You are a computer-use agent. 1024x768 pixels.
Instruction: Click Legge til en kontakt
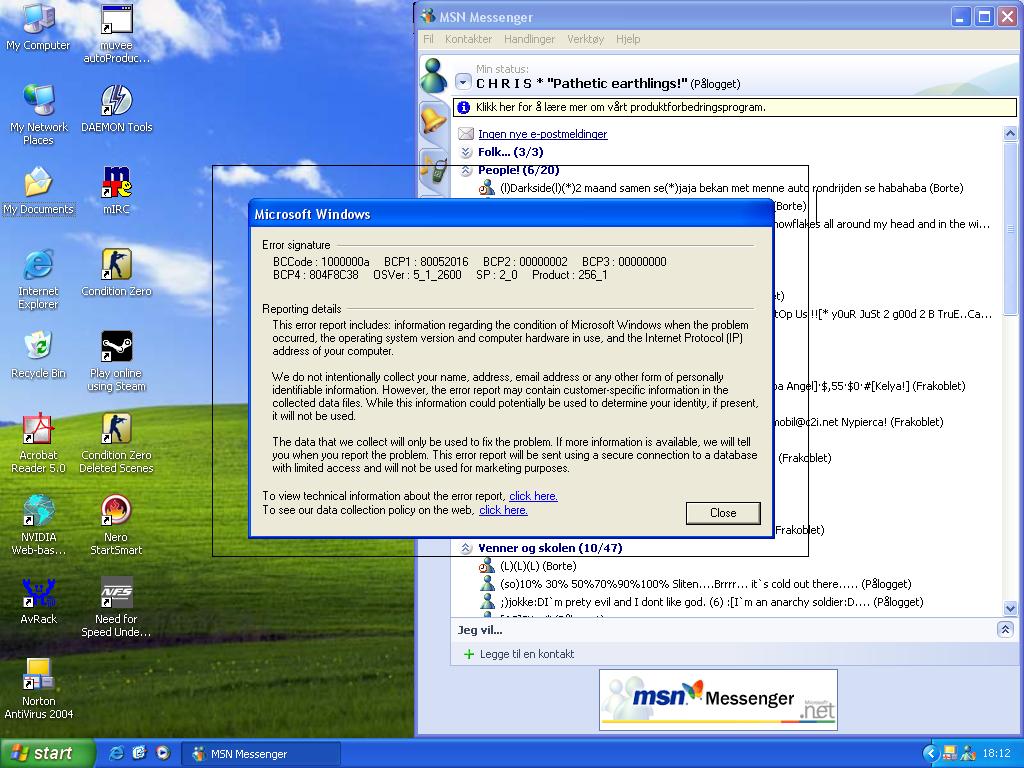[x=526, y=654]
